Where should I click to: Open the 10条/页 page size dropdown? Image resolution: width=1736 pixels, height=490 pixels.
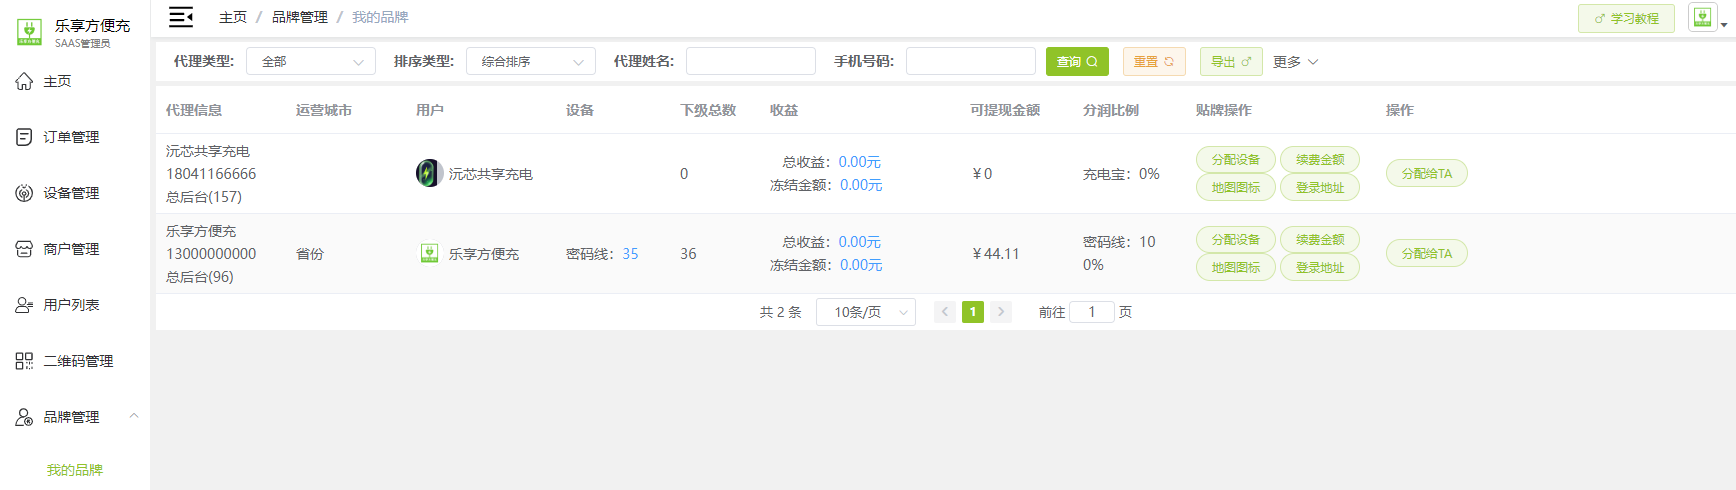[x=866, y=312]
